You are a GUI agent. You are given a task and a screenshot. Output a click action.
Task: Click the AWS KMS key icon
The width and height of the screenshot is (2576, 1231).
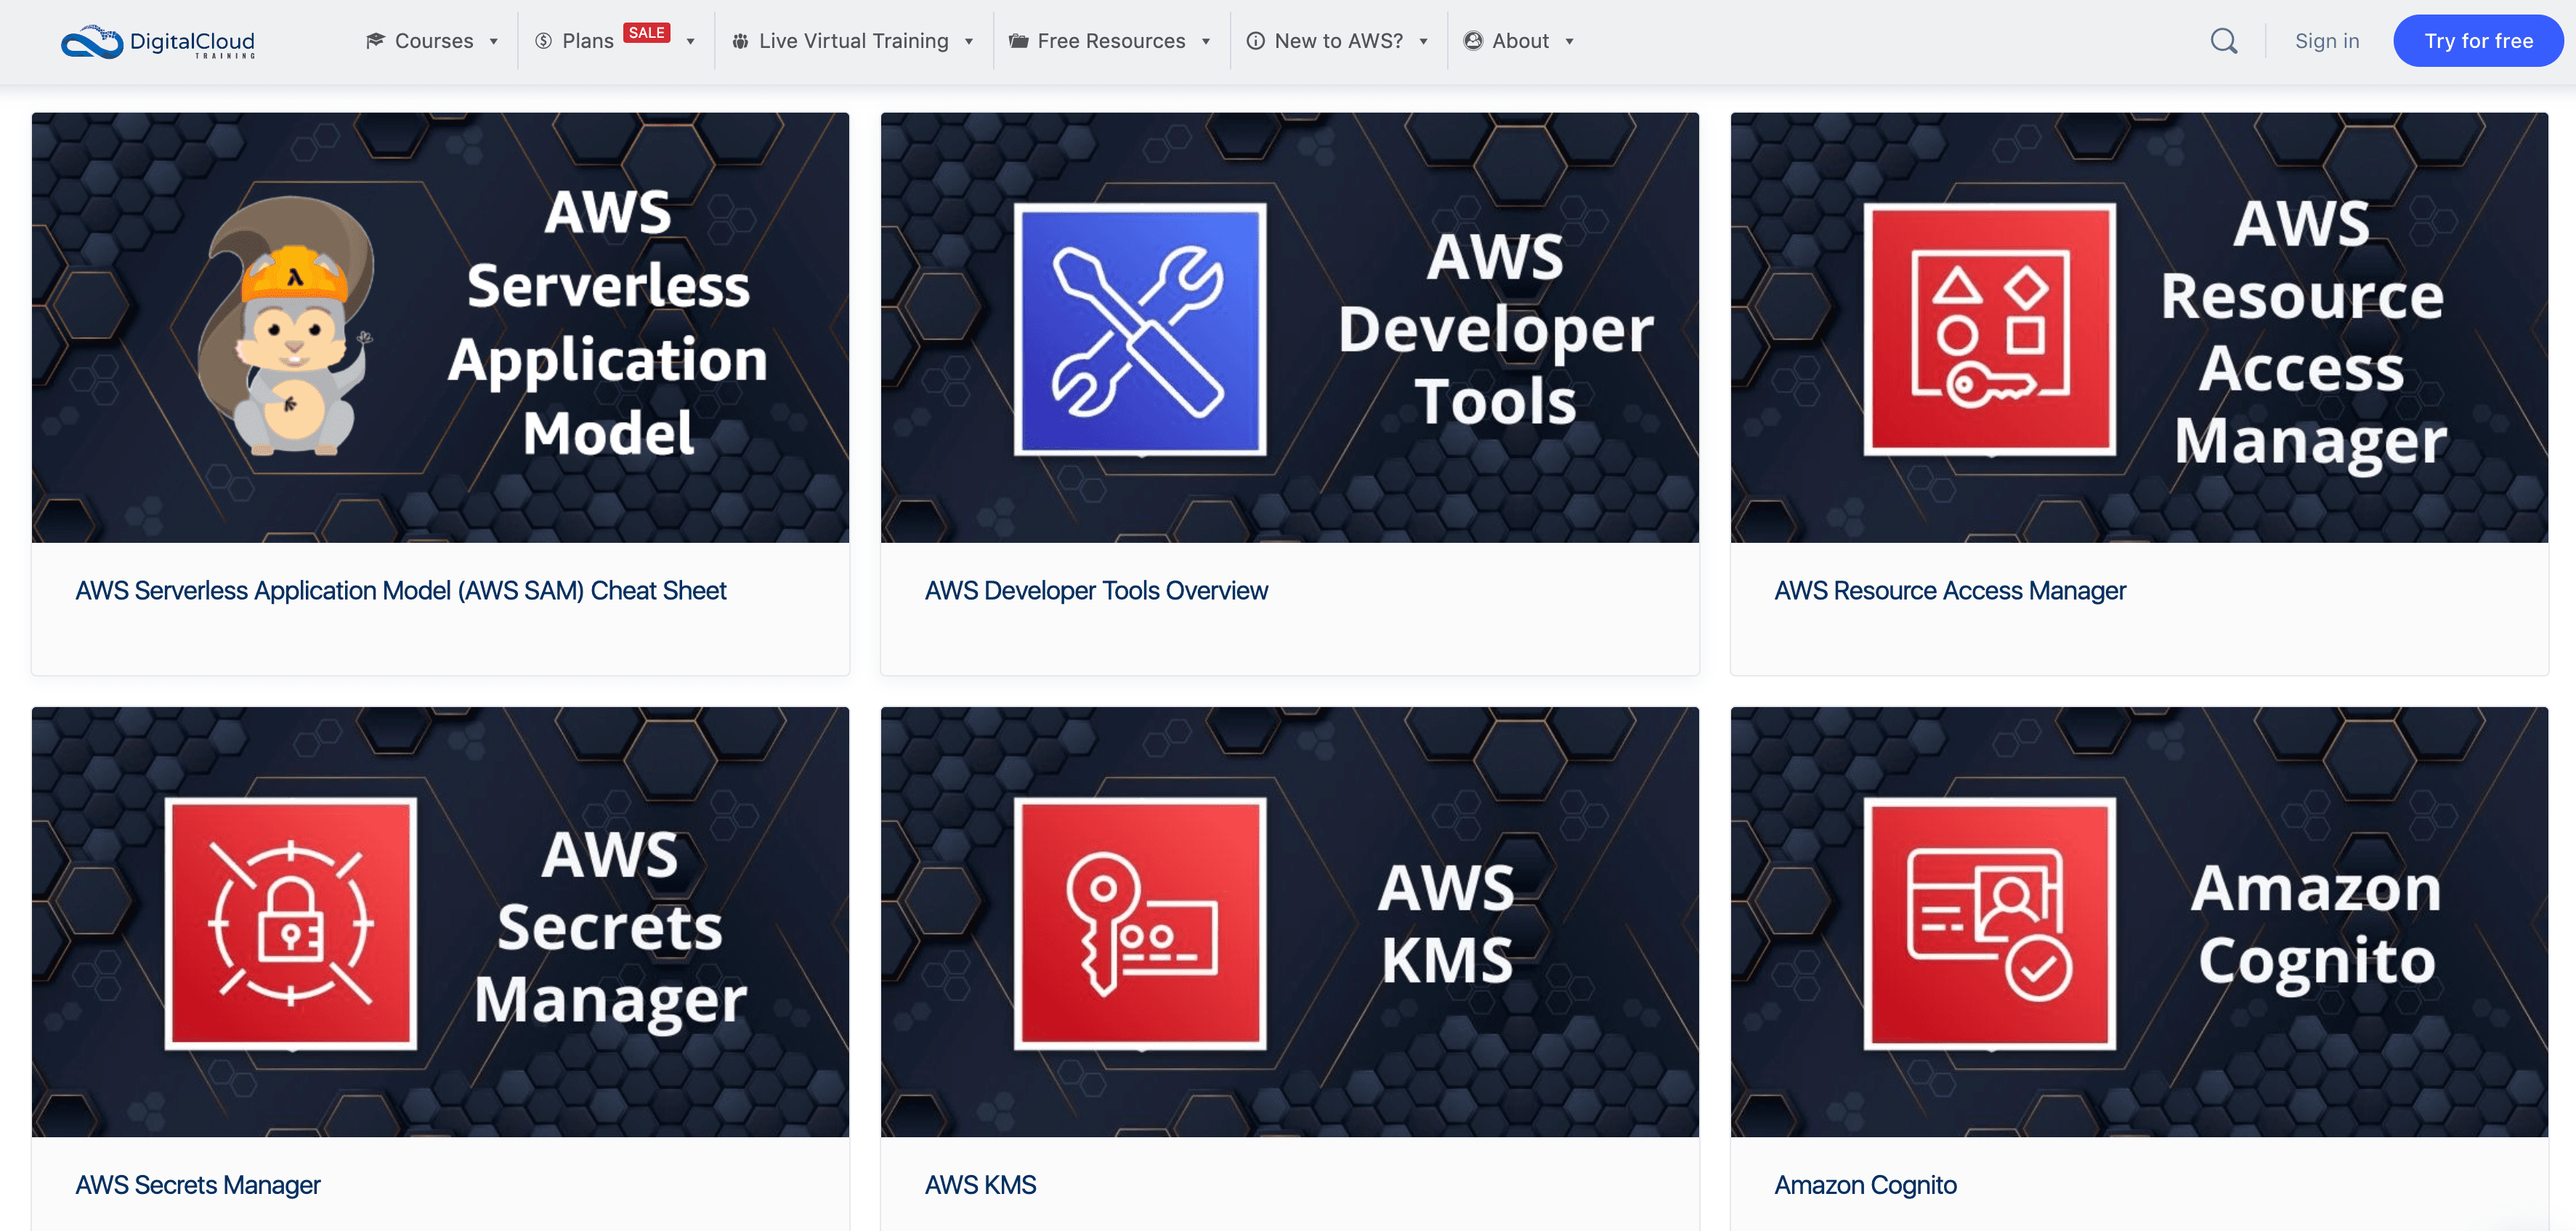pyautogui.click(x=1139, y=923)
